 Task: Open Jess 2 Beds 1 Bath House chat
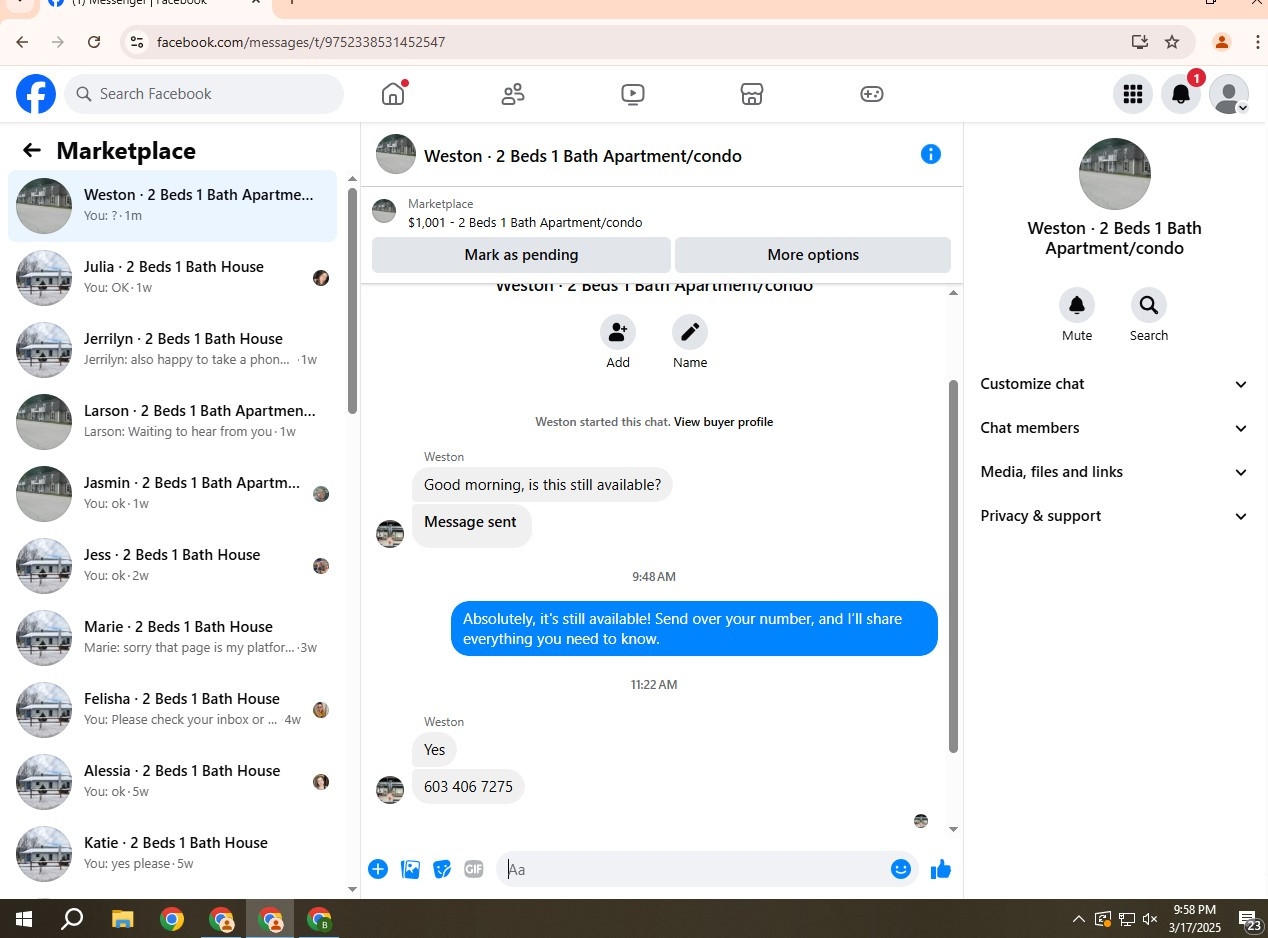[x=173, y=566]
